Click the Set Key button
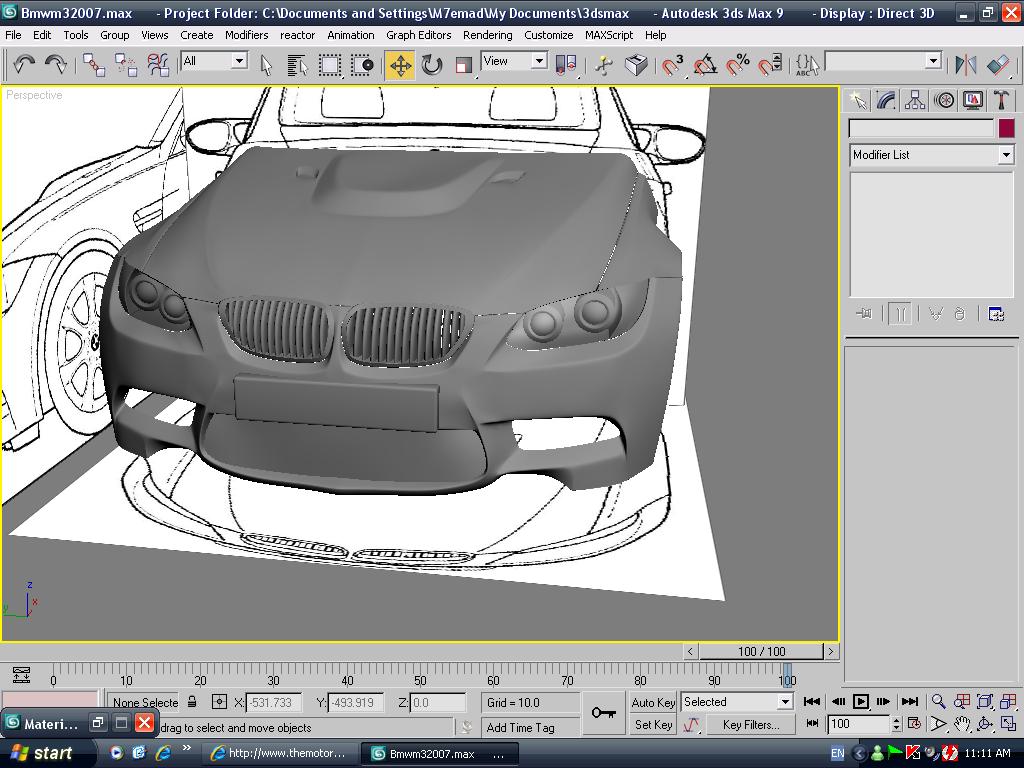 click(x=652, y=725)
